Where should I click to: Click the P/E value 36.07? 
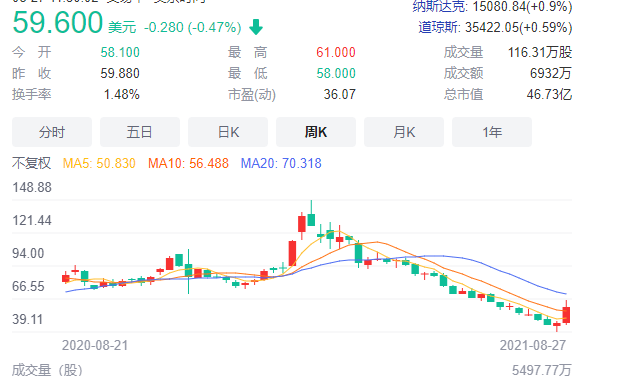coord(339,95)
